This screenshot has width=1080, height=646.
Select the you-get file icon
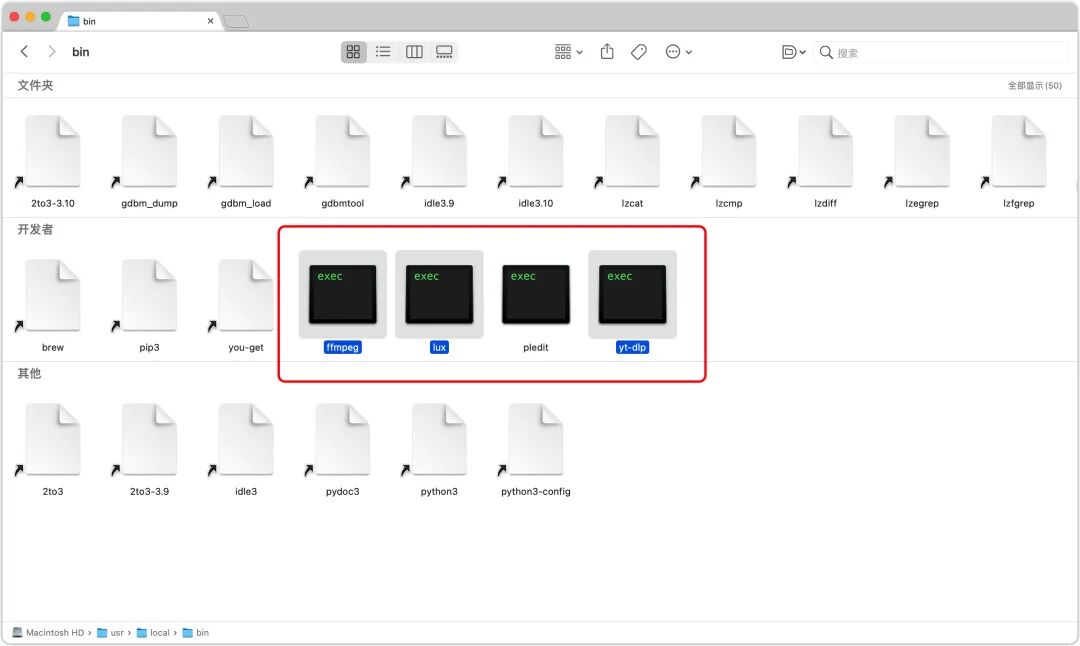click(x=246, y=295)
